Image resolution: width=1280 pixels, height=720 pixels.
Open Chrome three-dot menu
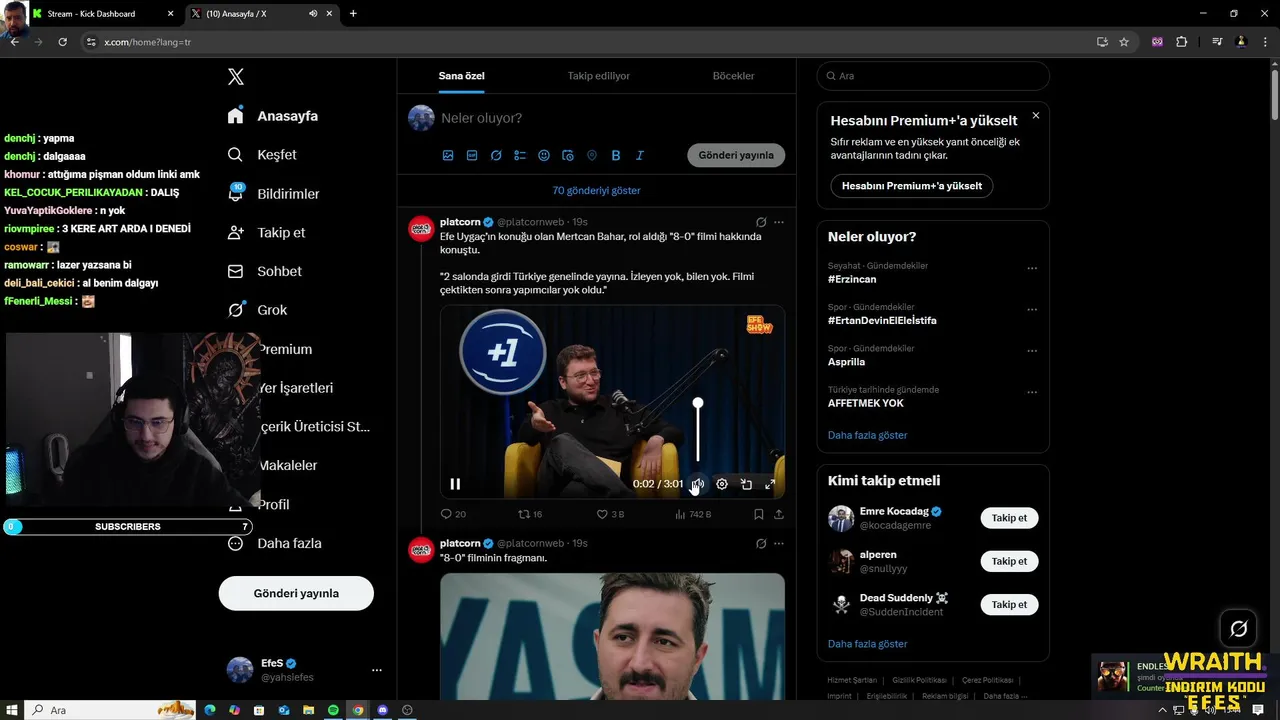pos(1265,42)
